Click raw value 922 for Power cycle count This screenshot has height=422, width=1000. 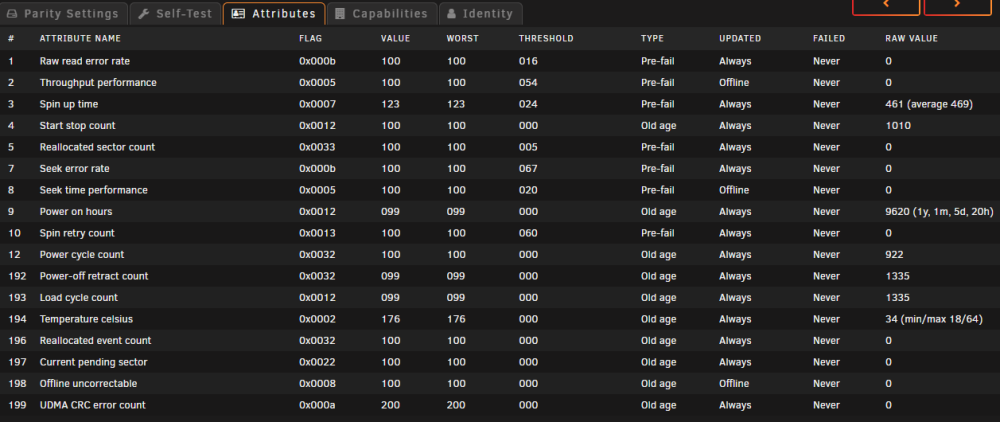tap(894, 254)
